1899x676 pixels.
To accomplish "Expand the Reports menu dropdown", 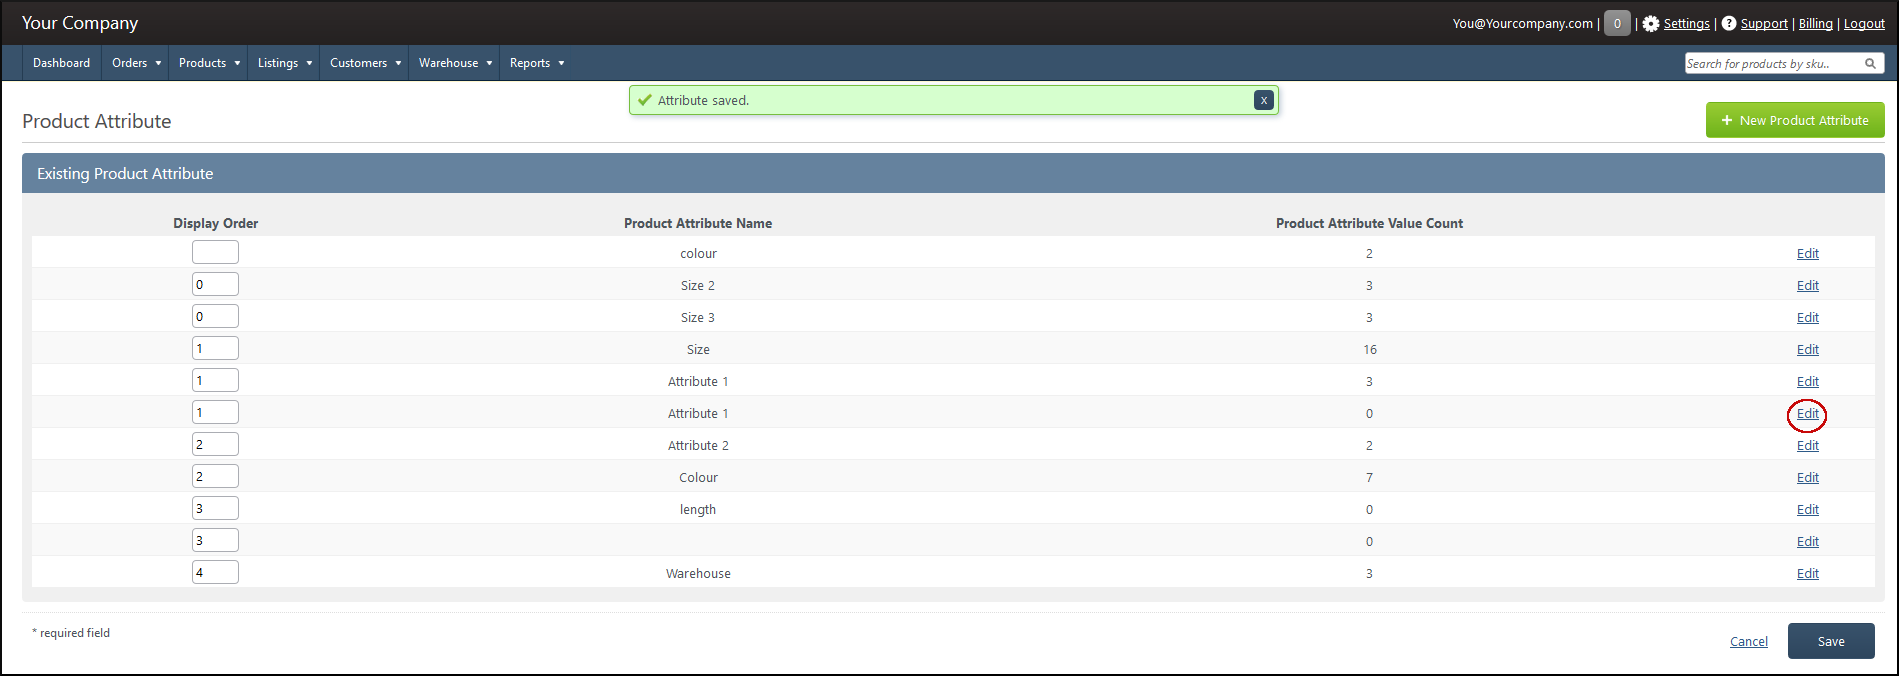I will 537,63.
